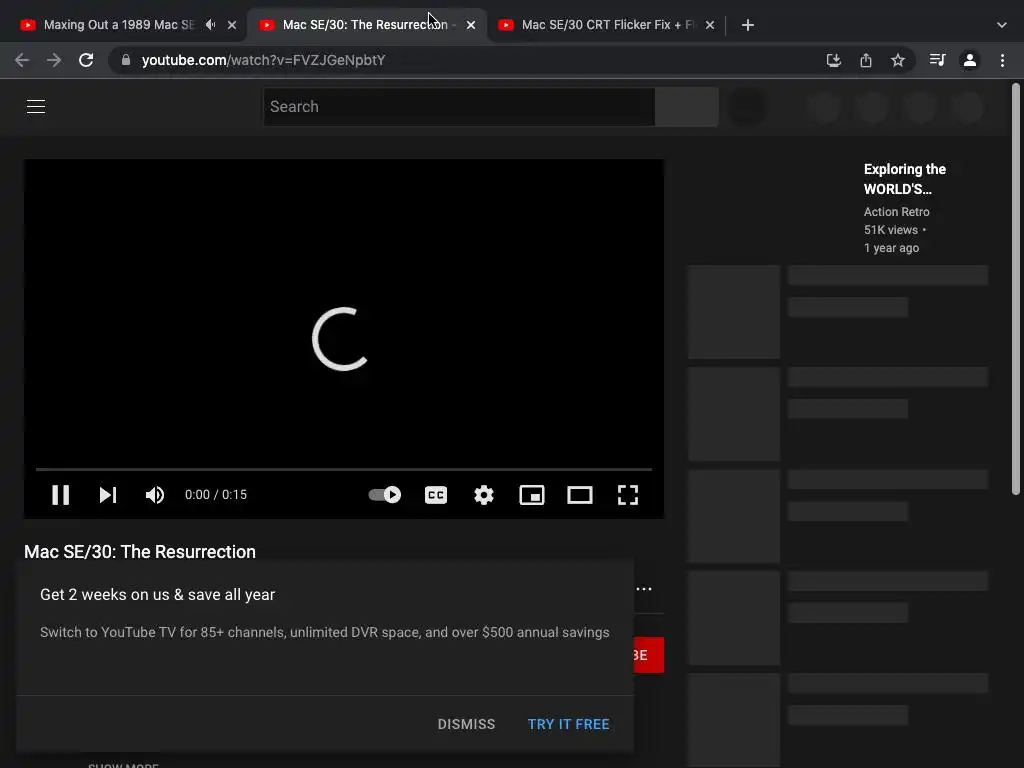Click the page vertical scrollbar

pos(1016,289)
